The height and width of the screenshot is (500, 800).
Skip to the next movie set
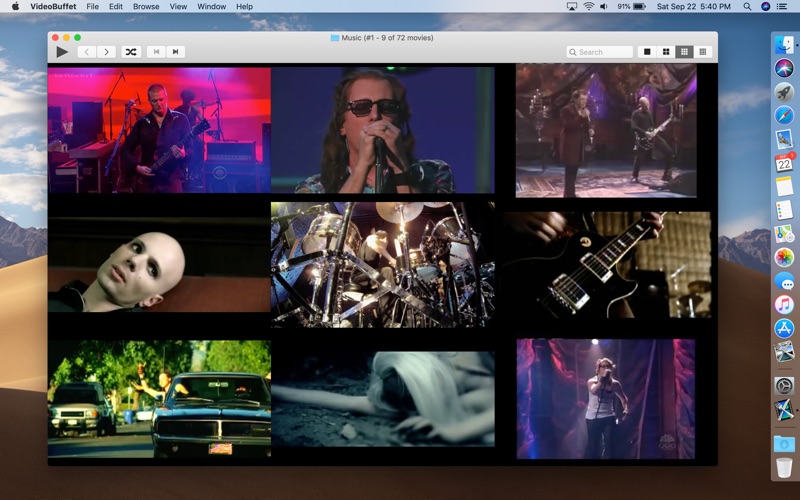176,52
